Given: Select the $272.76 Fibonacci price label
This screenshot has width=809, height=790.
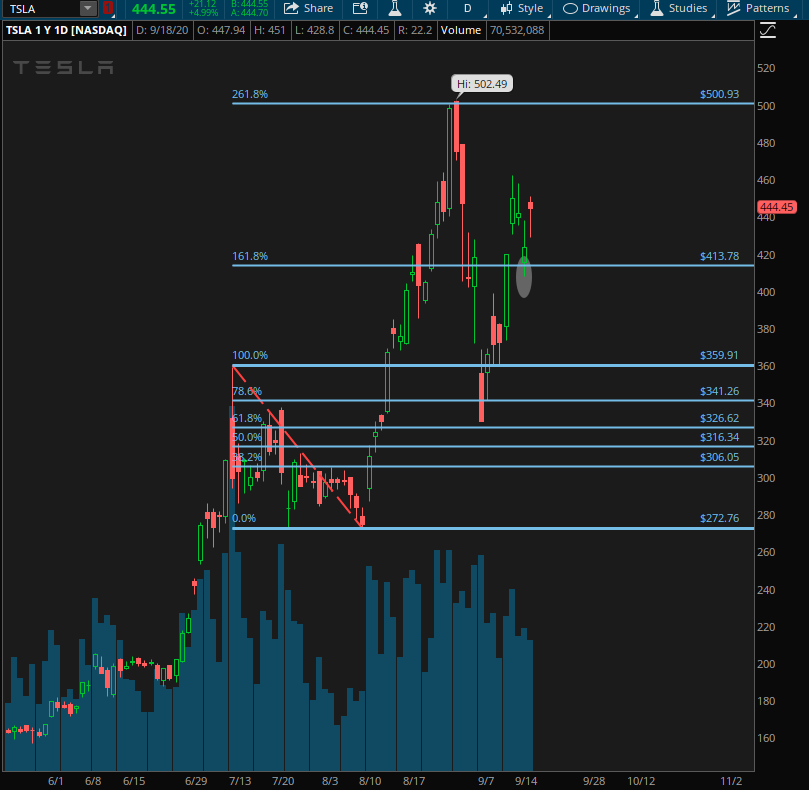Looking at the screenshot, I should click(719, 518).
